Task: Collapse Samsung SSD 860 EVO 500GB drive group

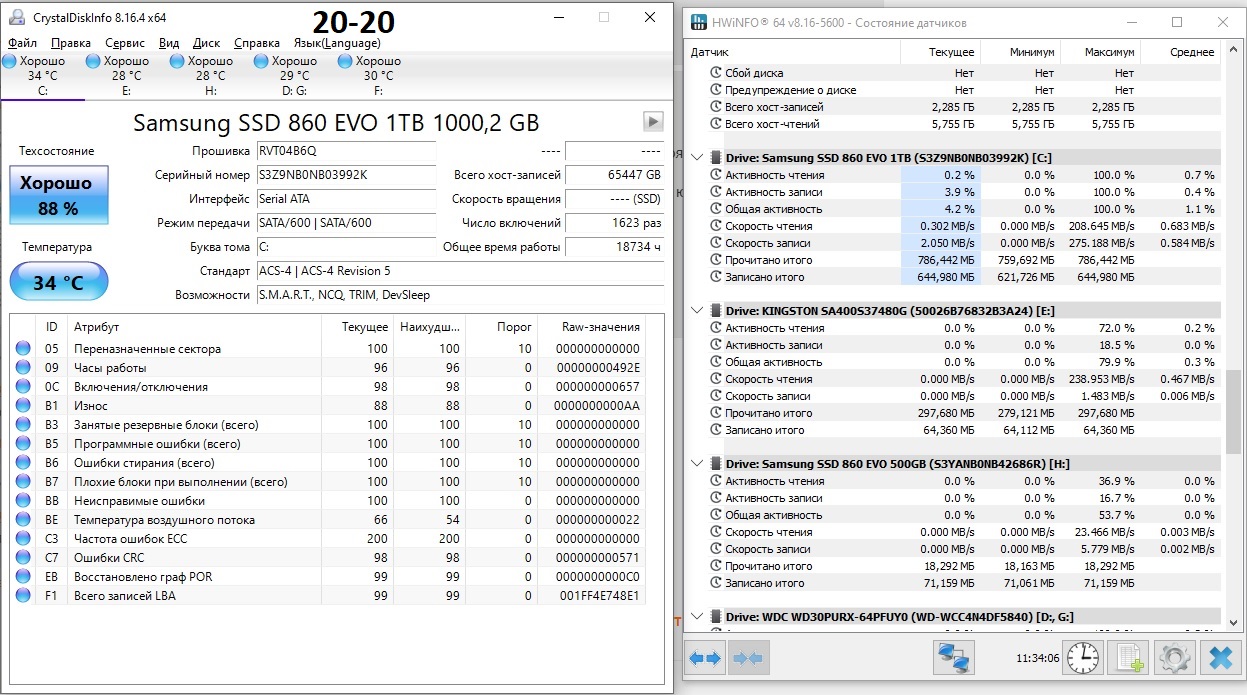Action: pos(697,463)
